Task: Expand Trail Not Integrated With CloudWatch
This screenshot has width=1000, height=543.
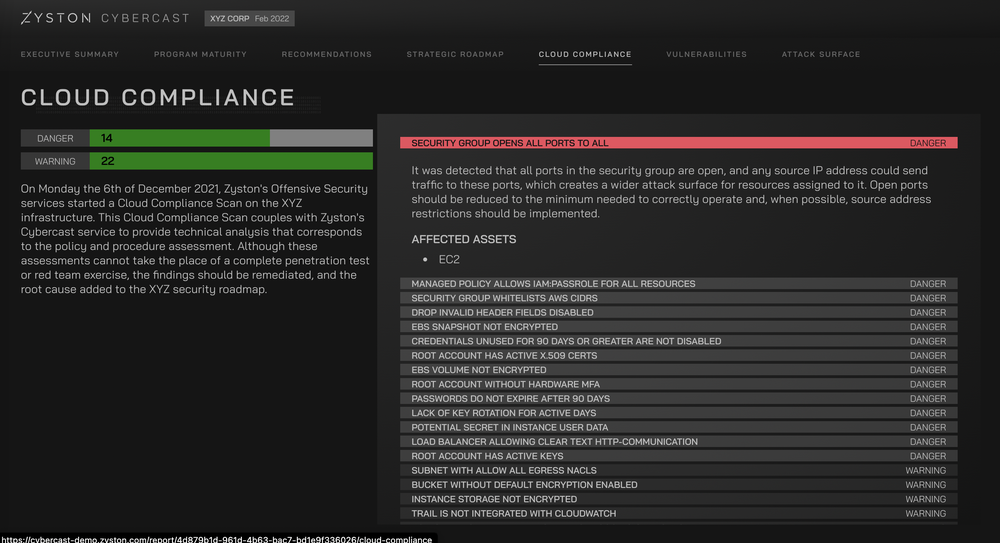Action: coord(679,513)
